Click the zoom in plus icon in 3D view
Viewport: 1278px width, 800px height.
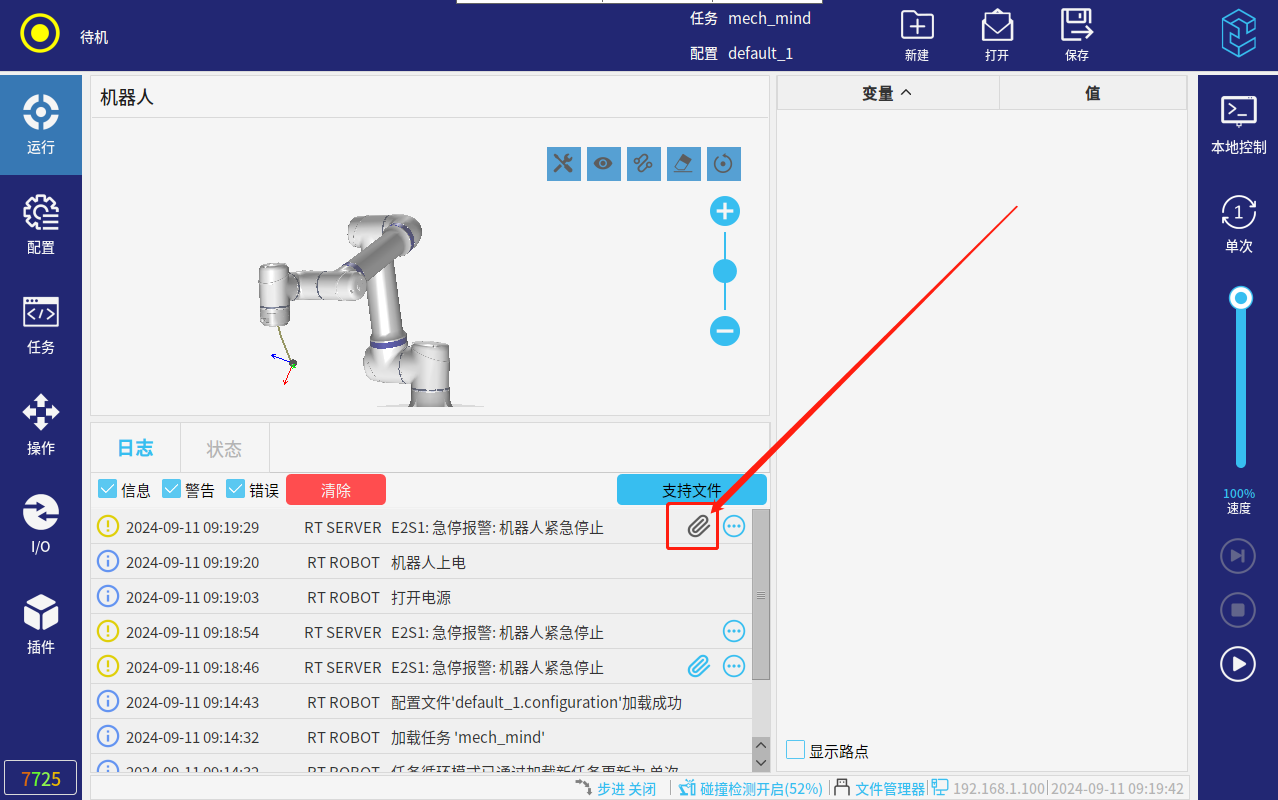(725, 212)
